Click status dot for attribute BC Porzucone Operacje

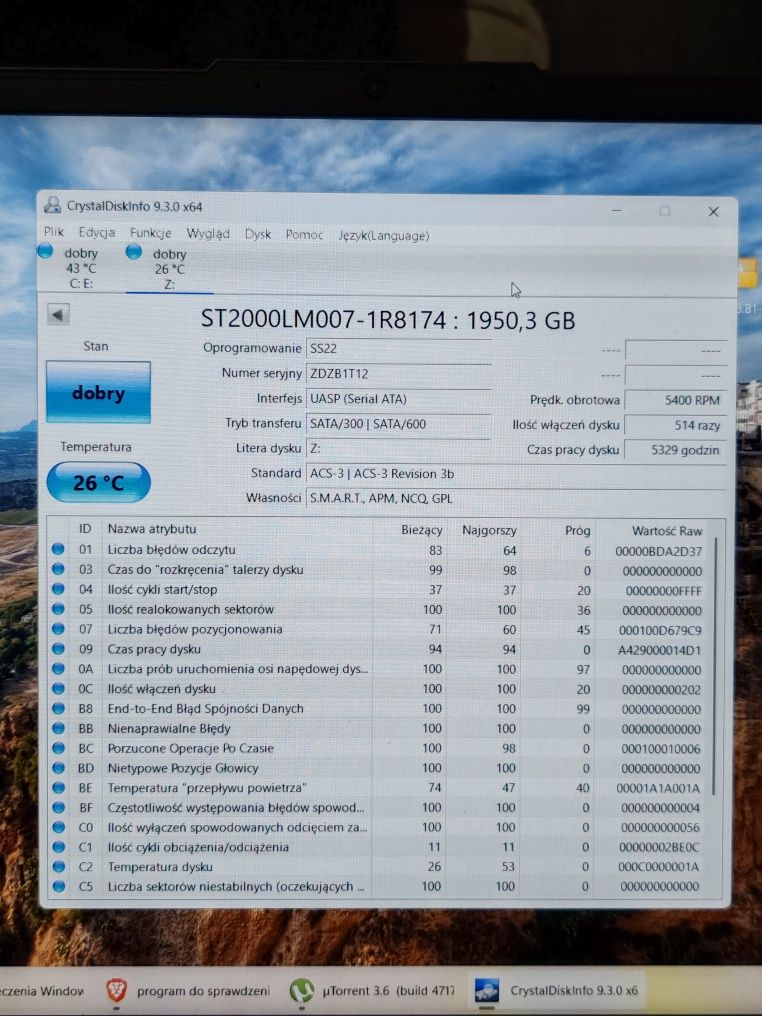(58, 748)
